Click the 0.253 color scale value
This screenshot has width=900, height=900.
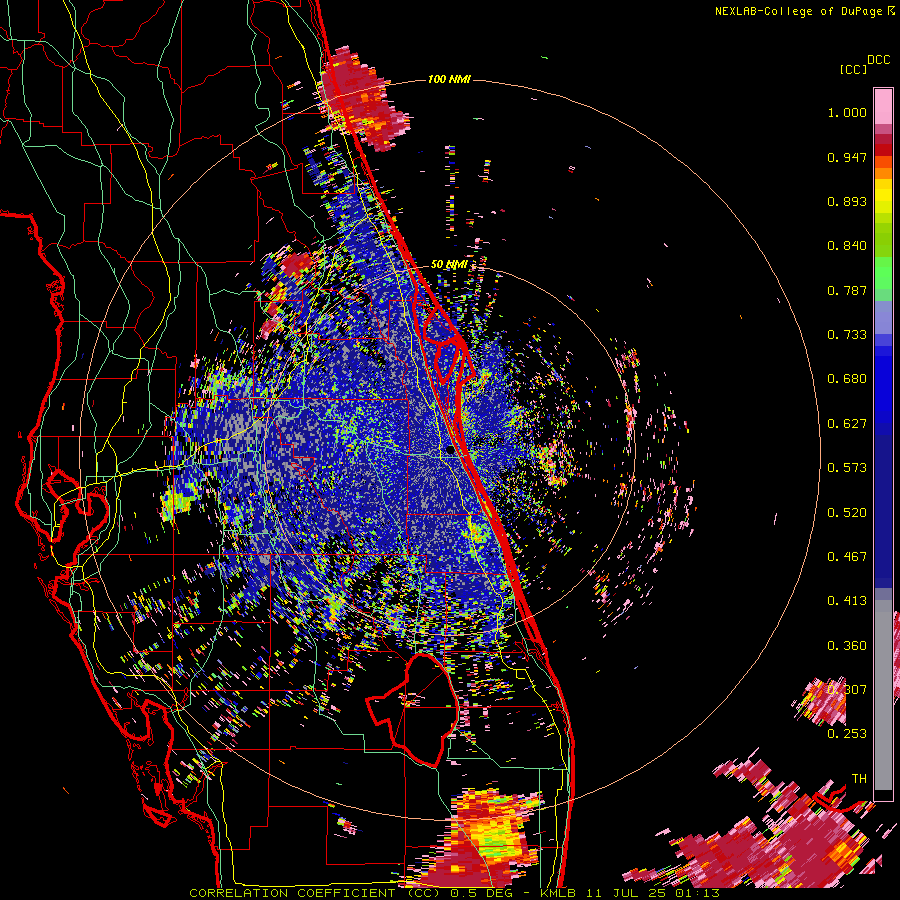click(847, 734)
